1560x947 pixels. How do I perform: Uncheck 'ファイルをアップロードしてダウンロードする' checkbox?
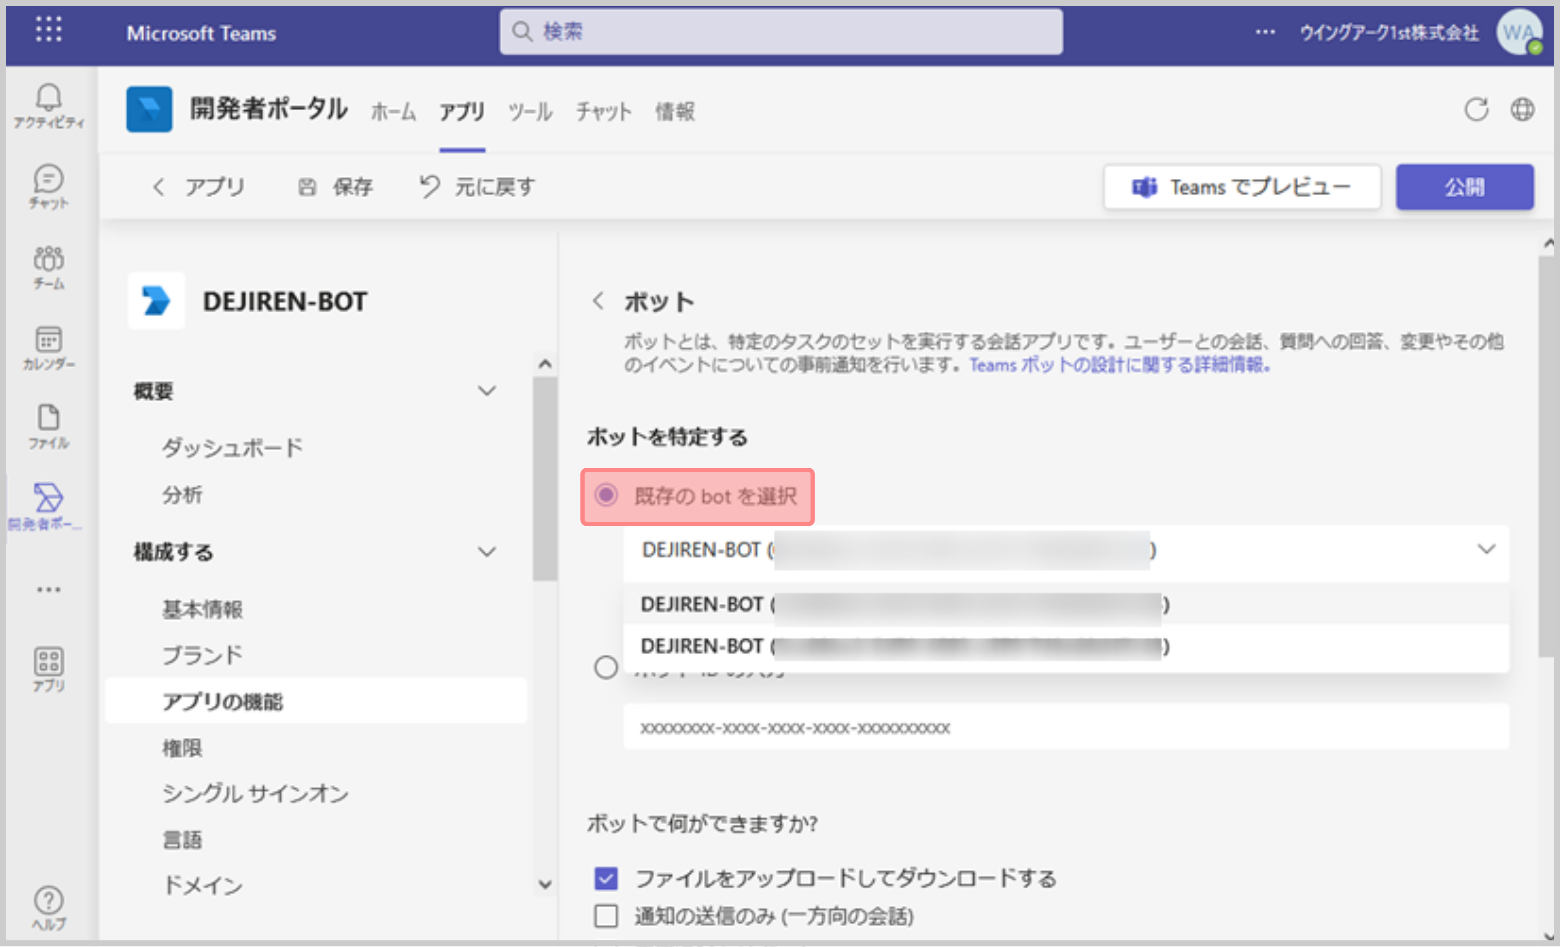tap(606, 879)
